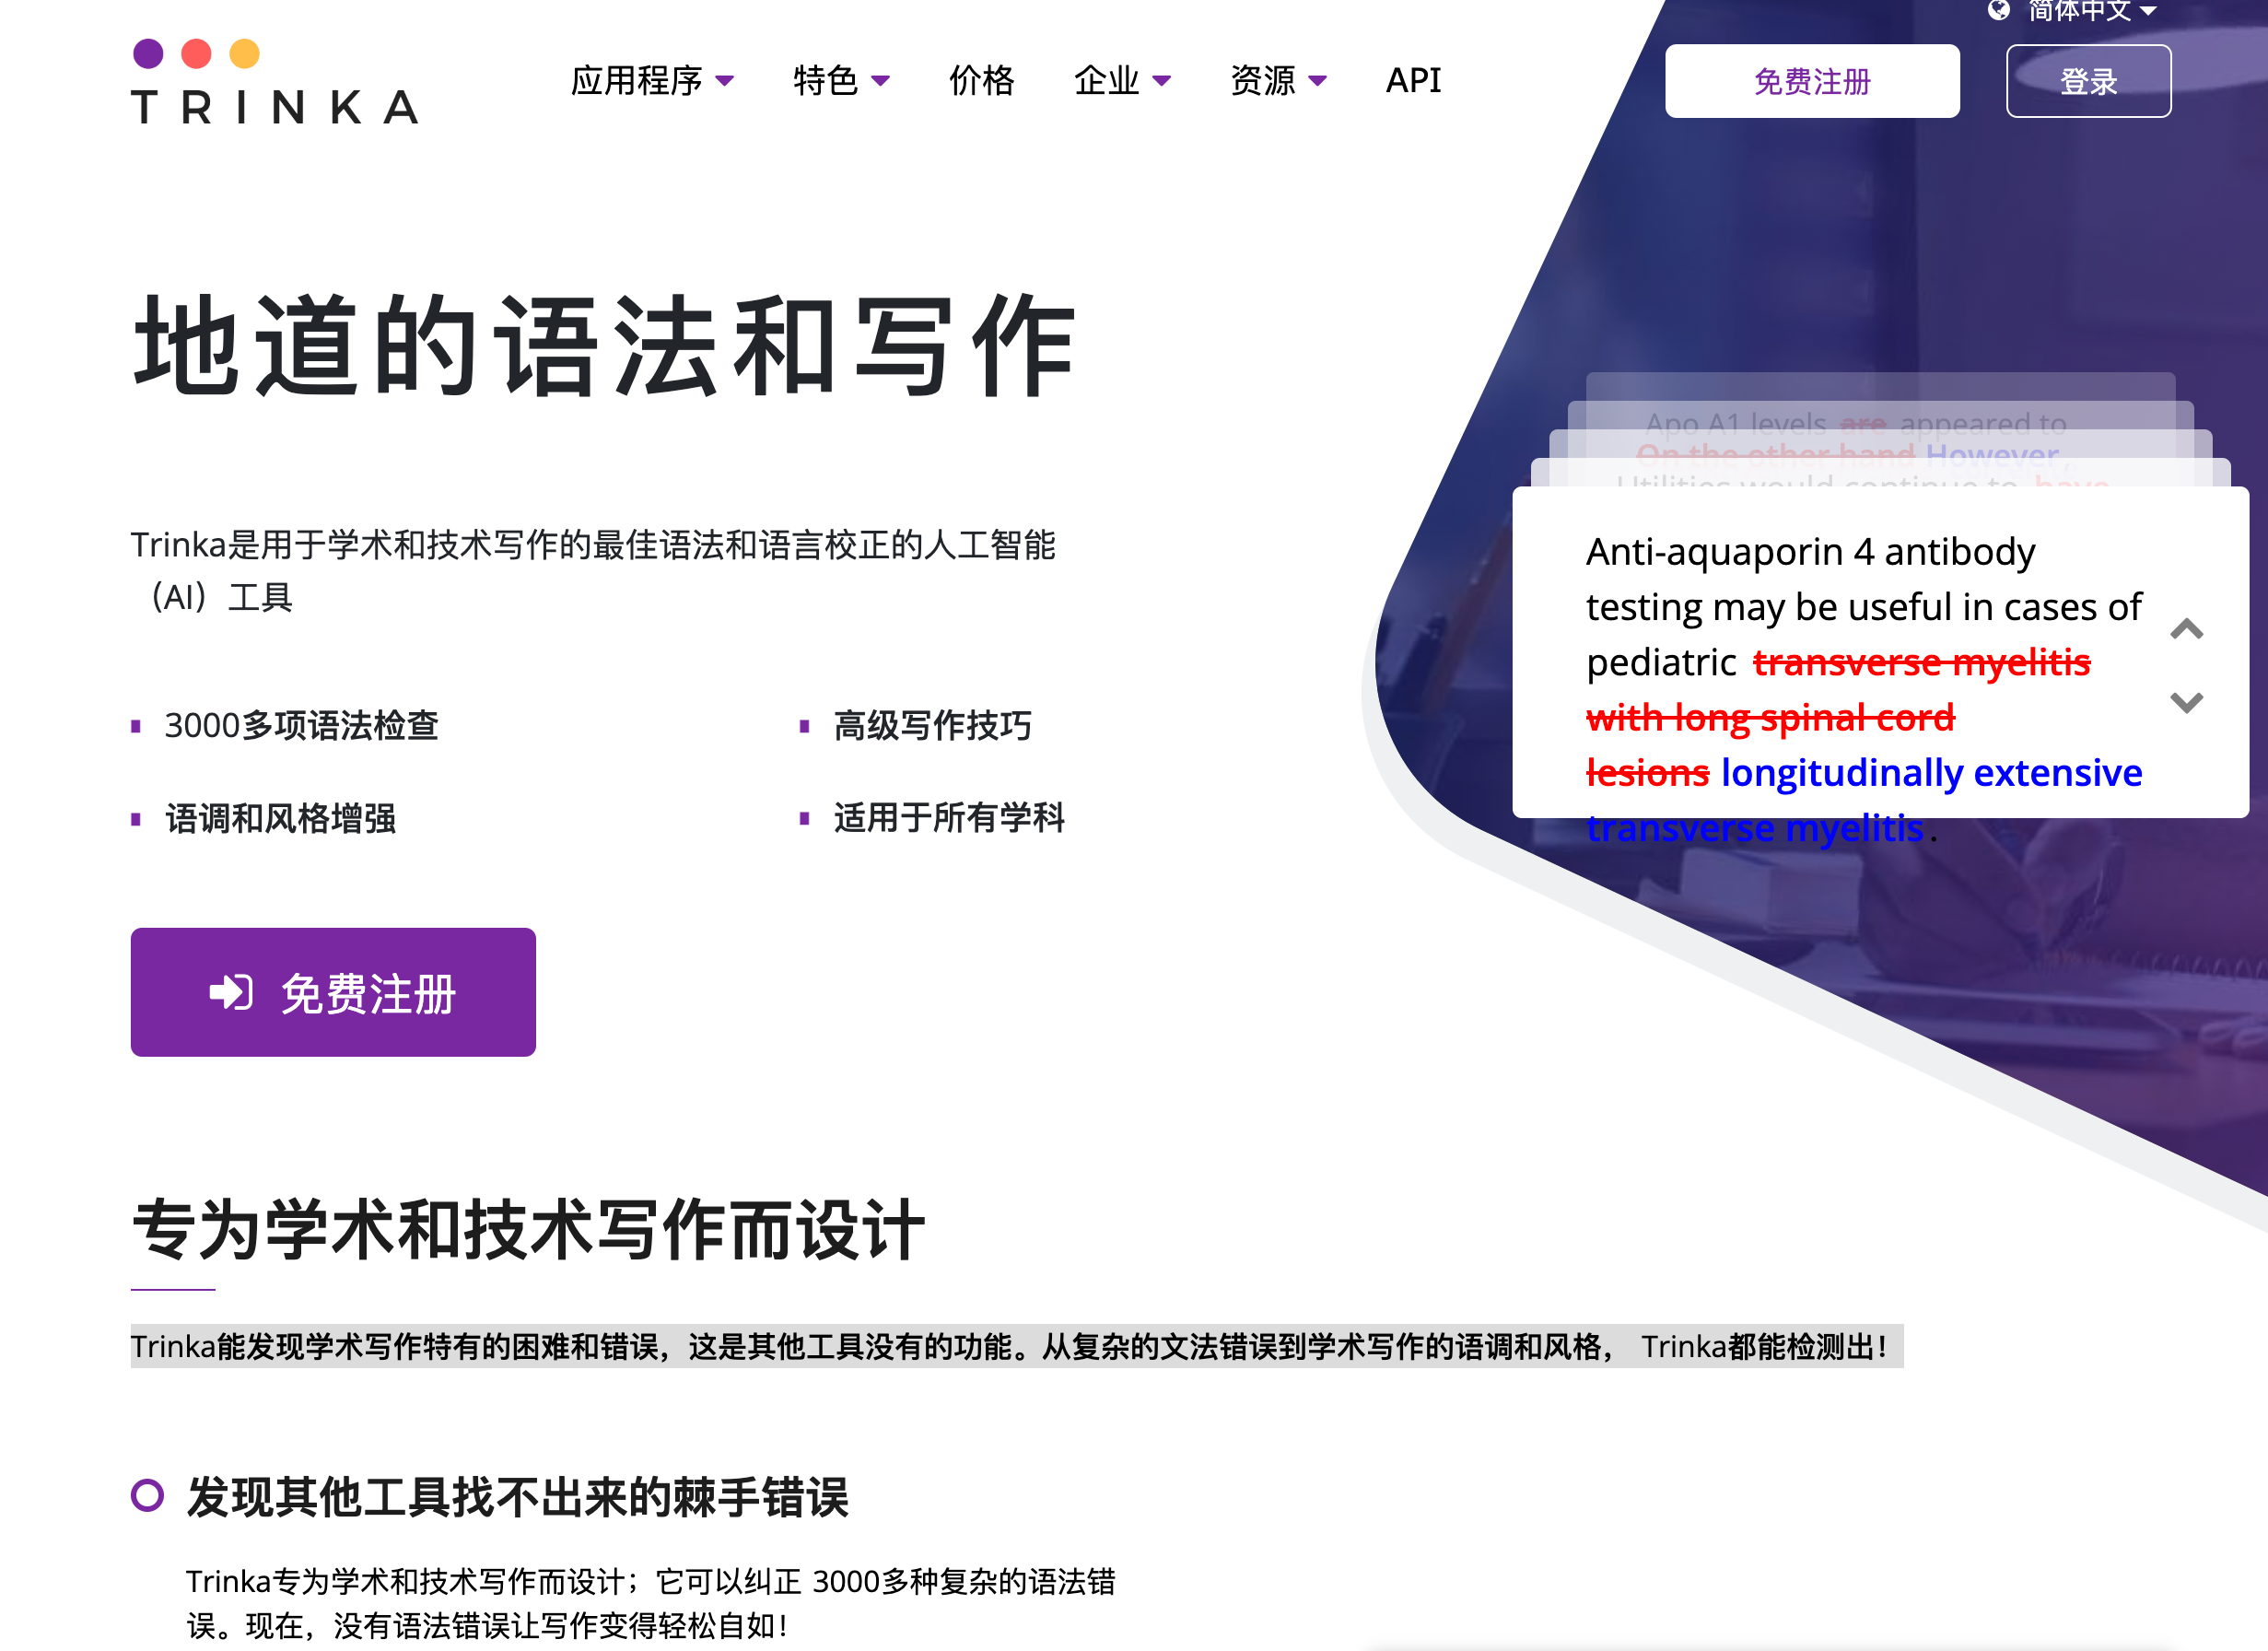The width and height of the screenshot is (2268, 1651).
Task: Show next example with down chevron
Action: [x=2186, y=702]
